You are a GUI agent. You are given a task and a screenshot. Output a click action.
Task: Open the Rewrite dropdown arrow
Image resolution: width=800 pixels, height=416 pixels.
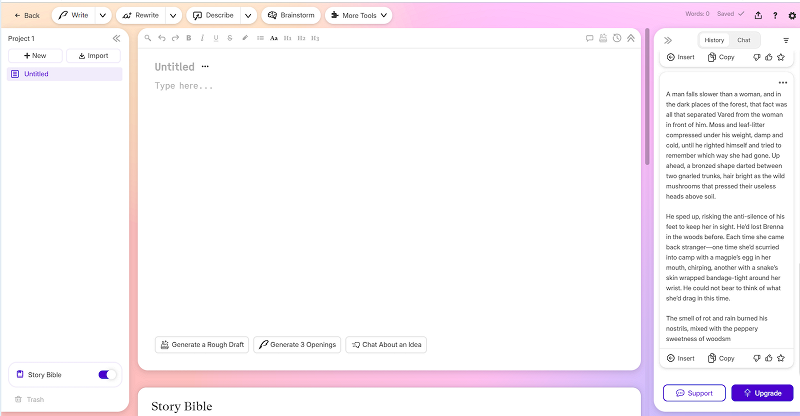pyautogui.click(x=173, y=15)
